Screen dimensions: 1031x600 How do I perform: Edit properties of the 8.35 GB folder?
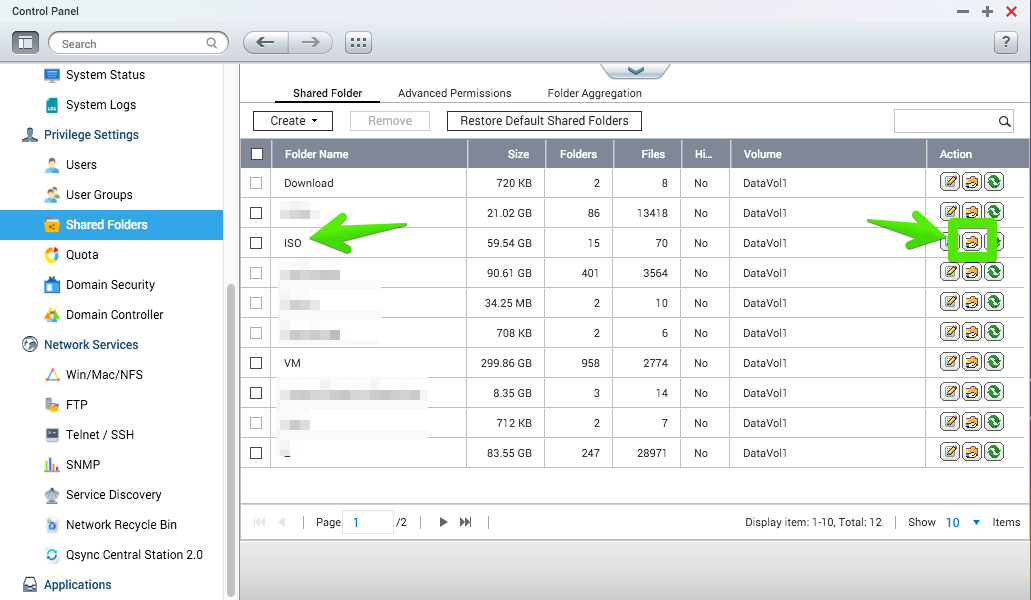[x=949, y=392]
